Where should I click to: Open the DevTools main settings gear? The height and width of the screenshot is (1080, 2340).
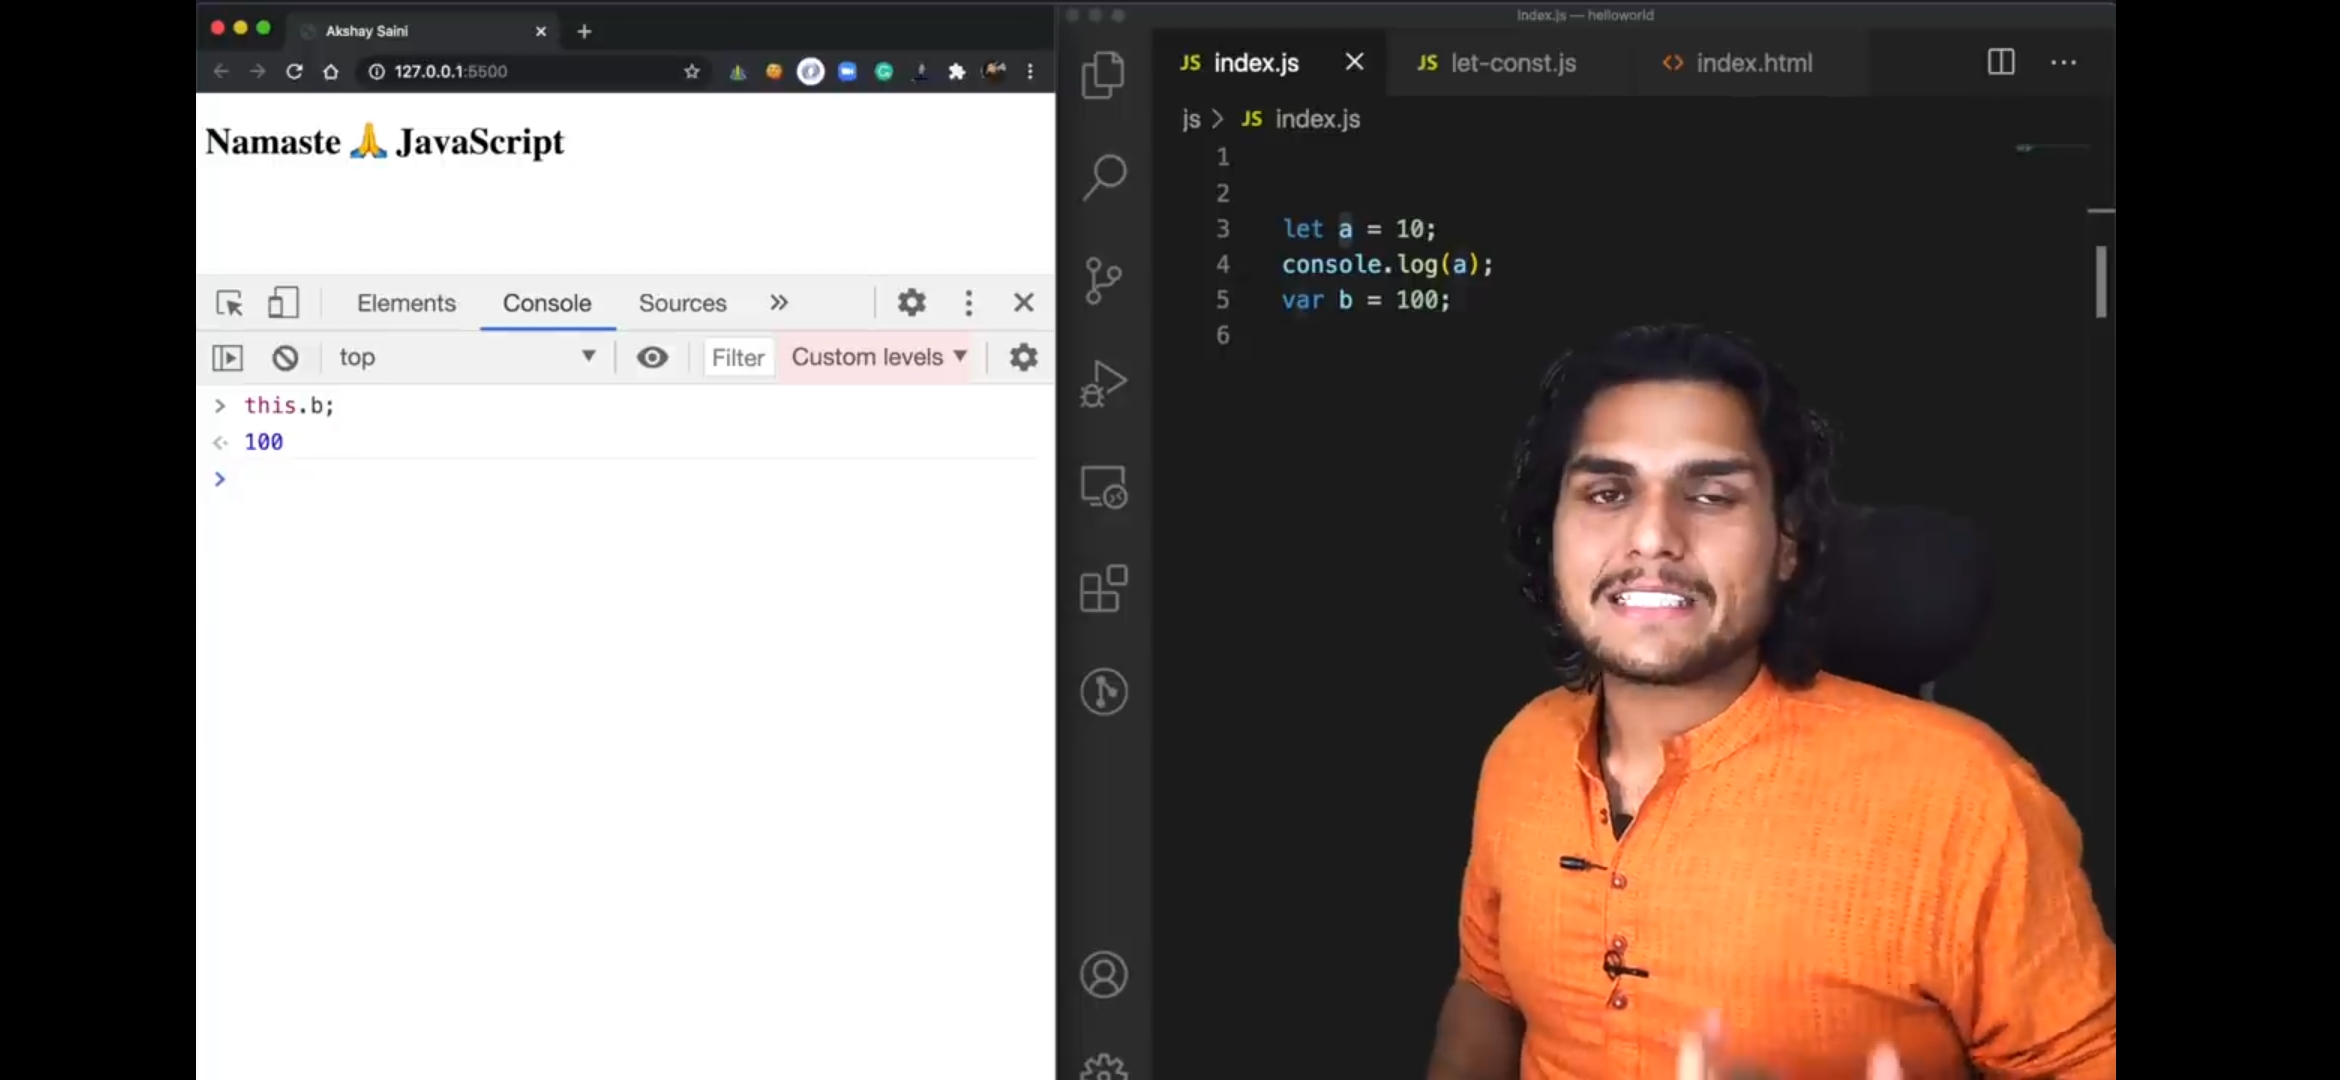pyautogui.click(x=911, y=303)
